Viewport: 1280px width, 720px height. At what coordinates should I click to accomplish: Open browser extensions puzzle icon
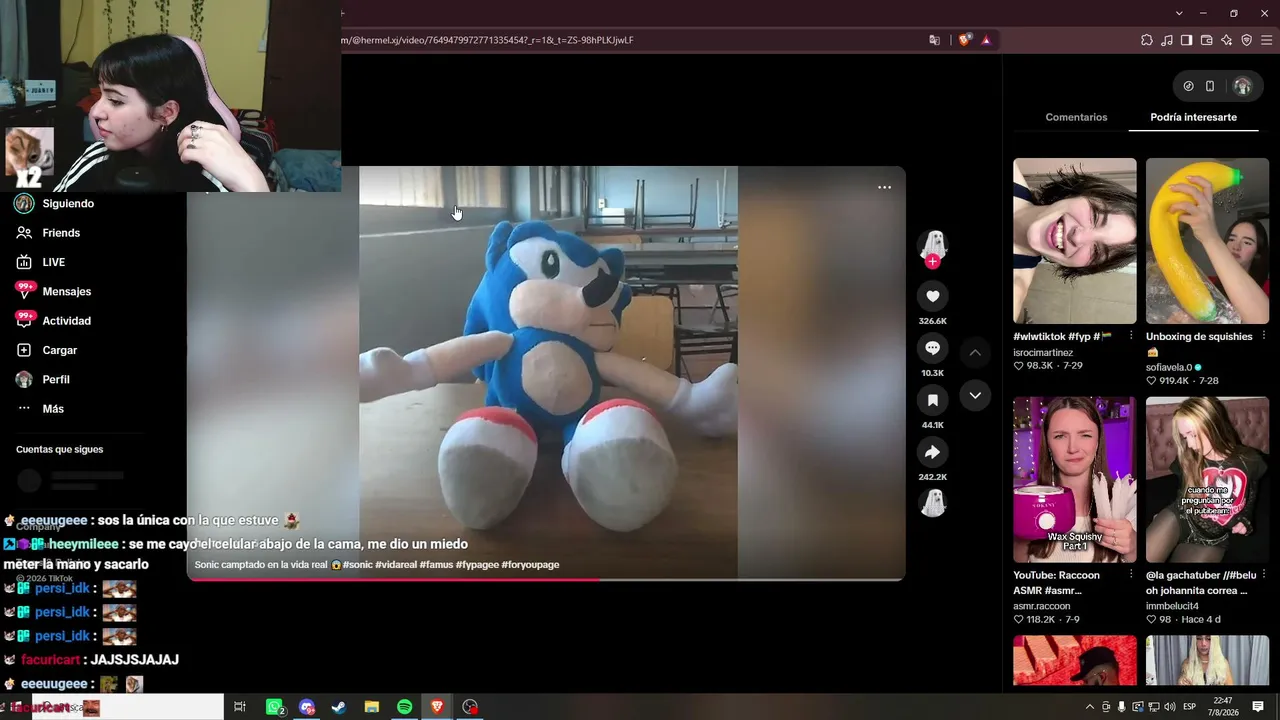point(1147,40)
